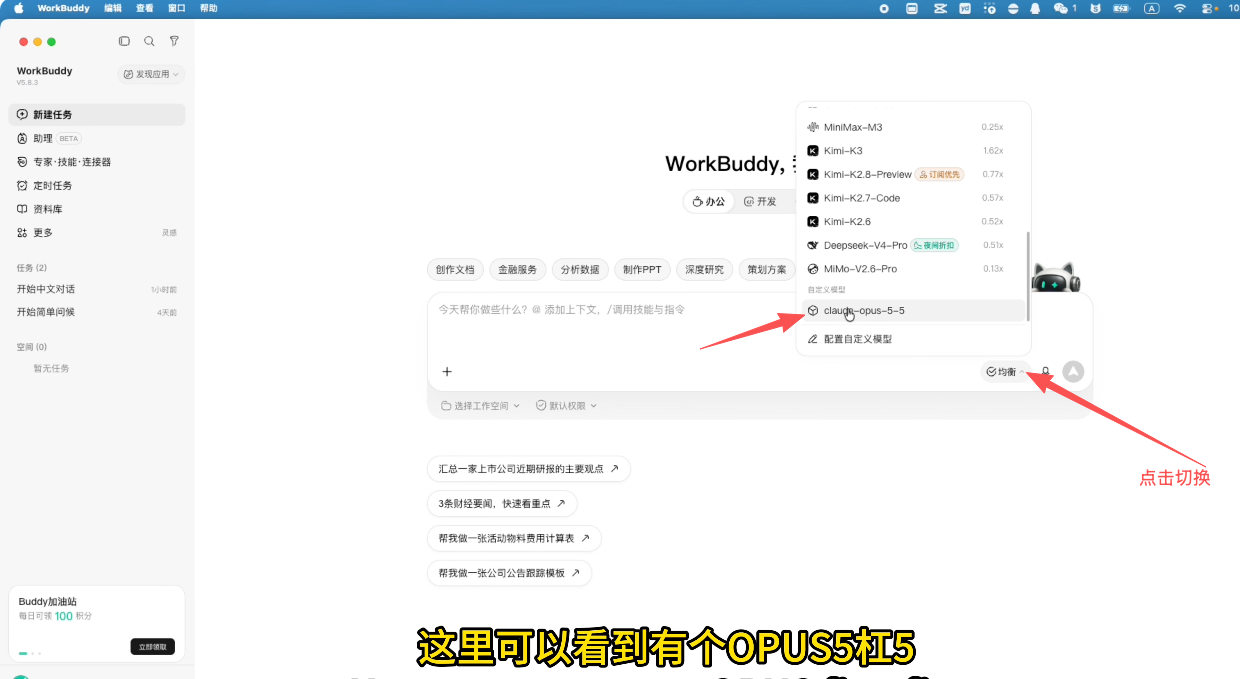Click the QQ penguin menu bar icon

1036,8
